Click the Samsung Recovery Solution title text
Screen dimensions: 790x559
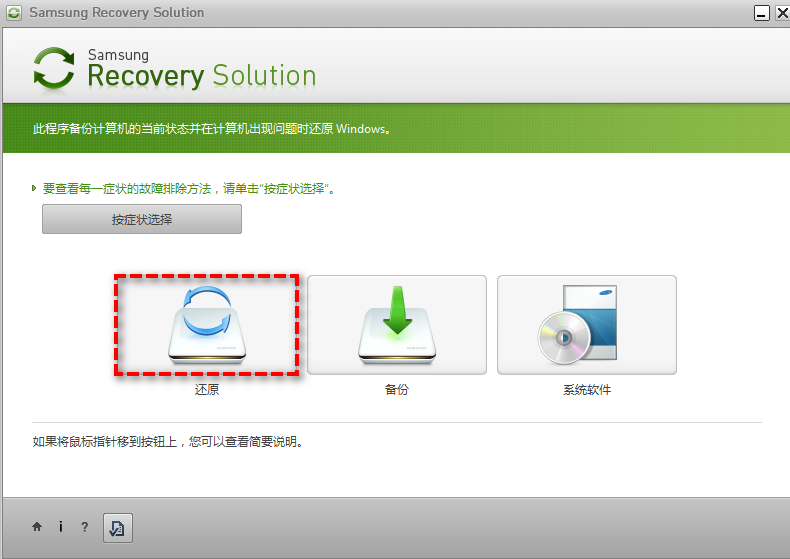click(x=116, y=13)
